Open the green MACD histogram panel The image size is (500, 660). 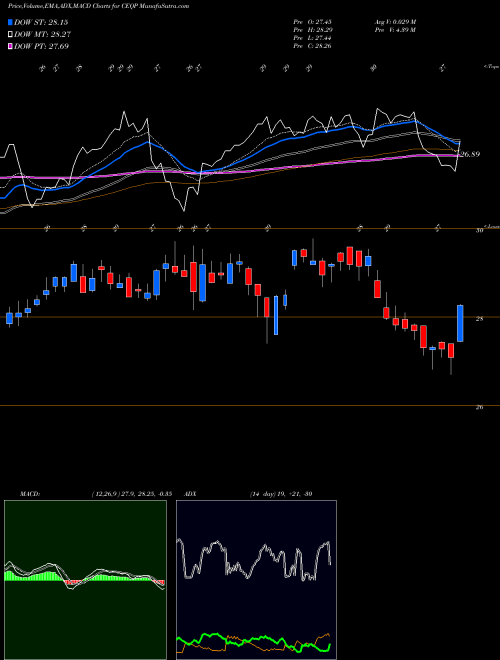[x=85, y=580]
